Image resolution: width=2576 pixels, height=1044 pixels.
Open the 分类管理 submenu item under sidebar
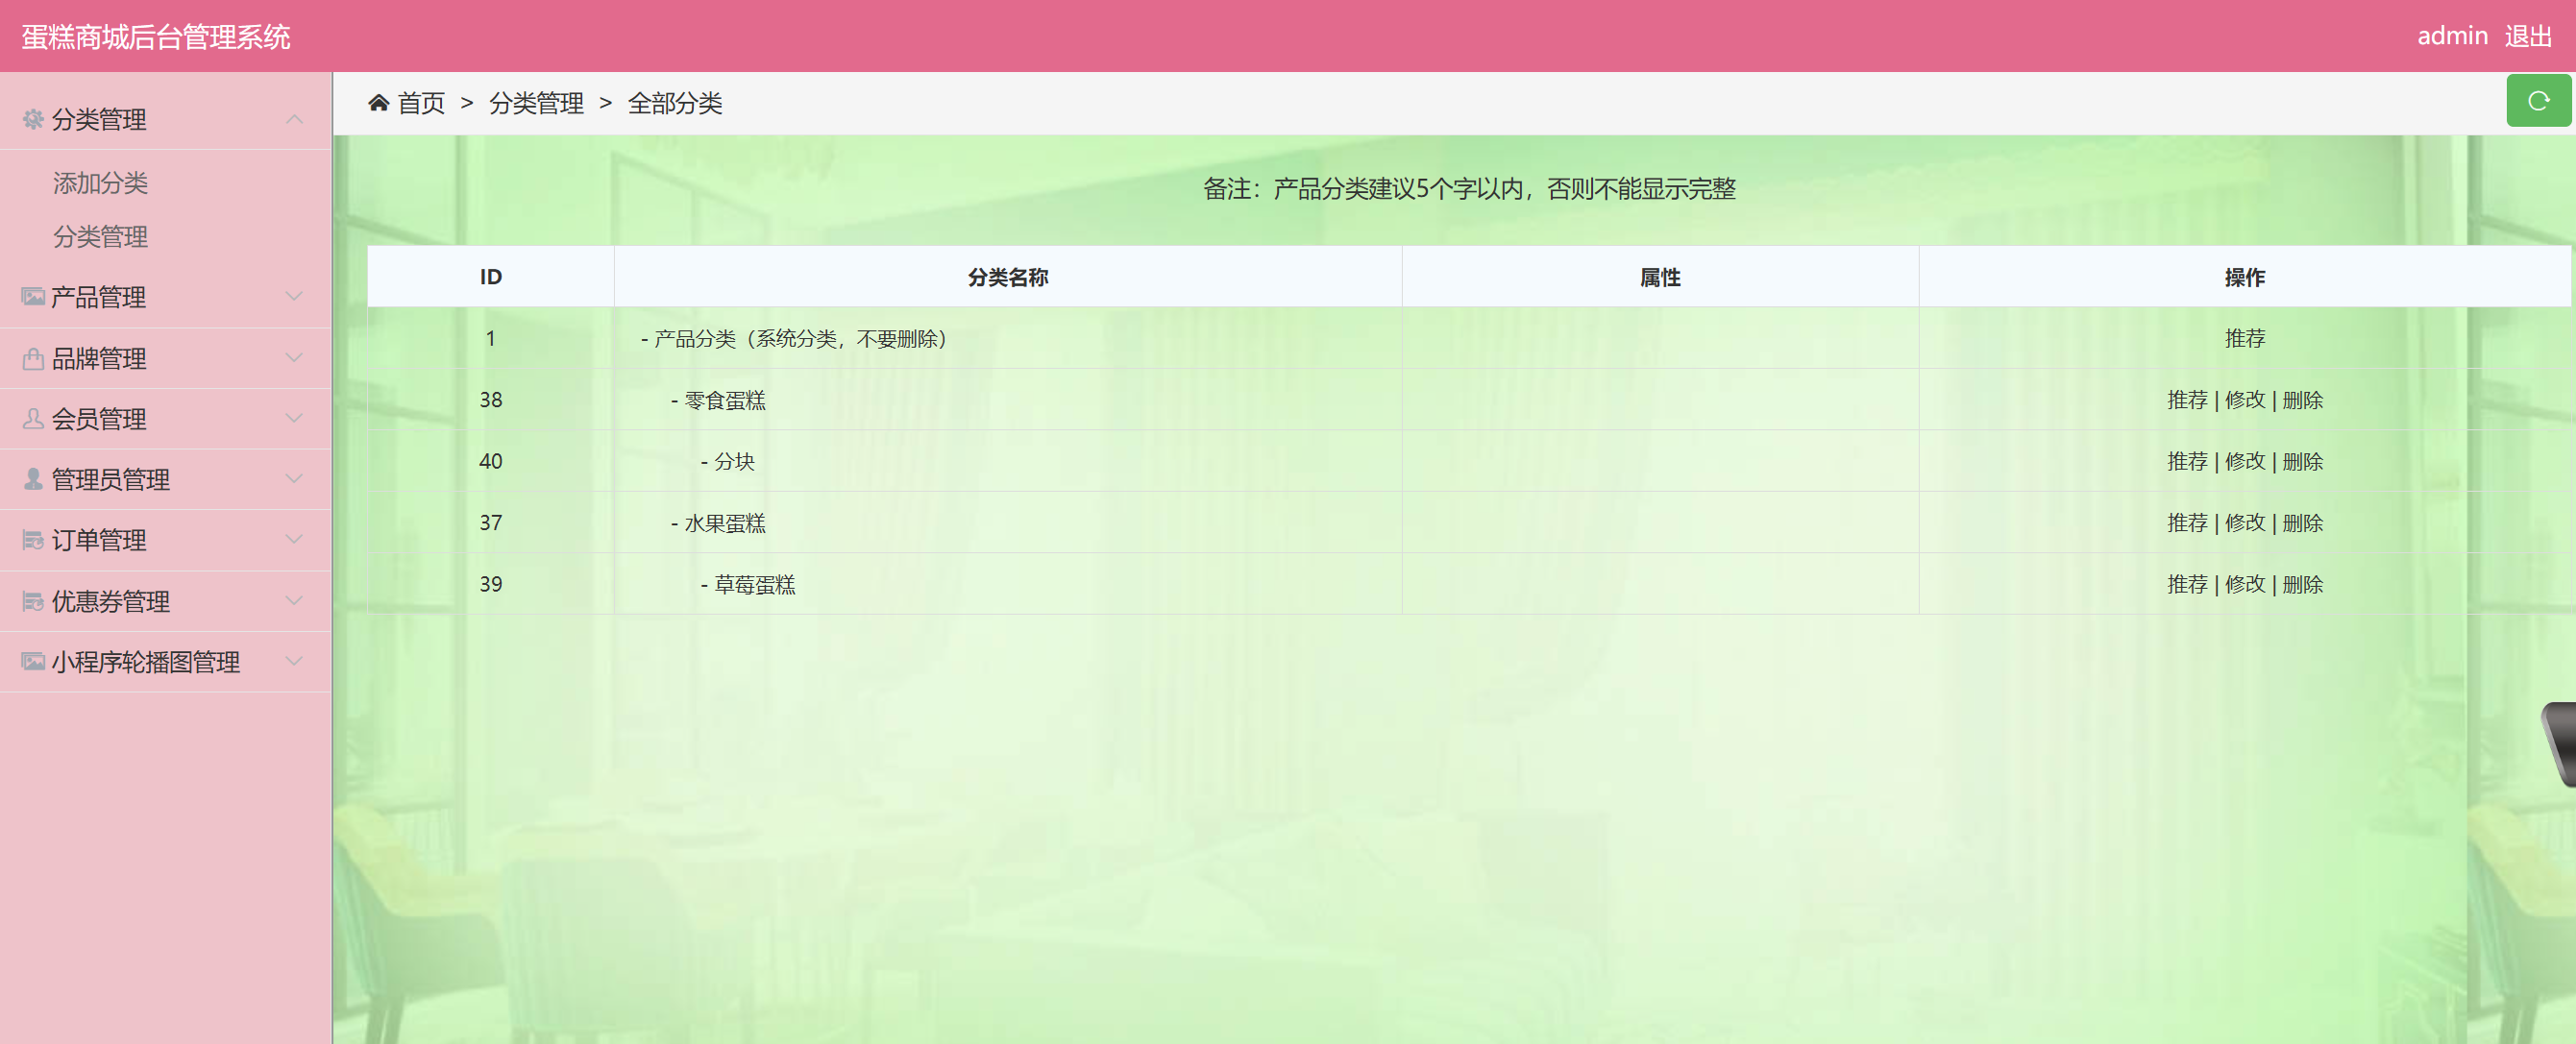click(x=100, y=237)
